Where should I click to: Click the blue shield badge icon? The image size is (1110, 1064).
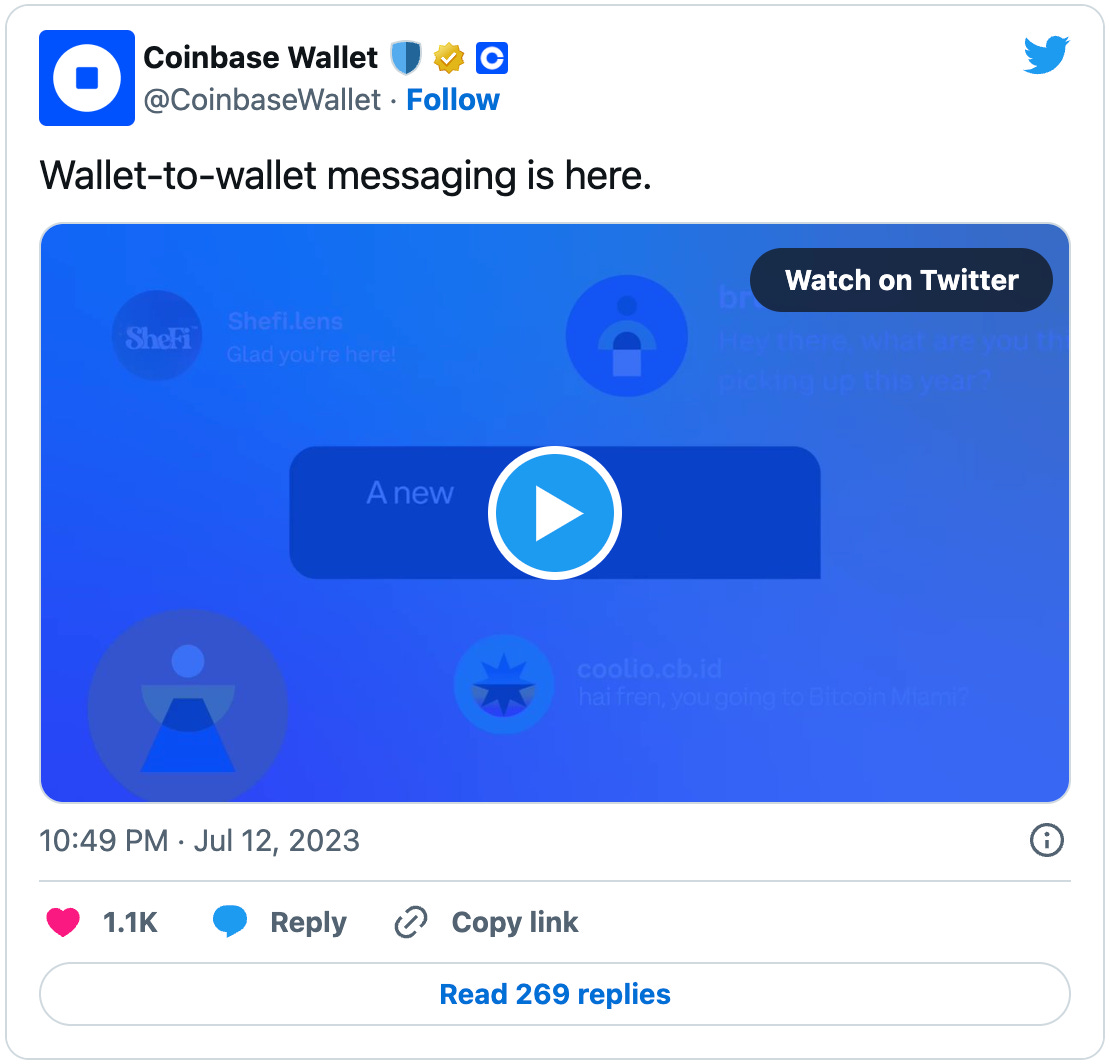(x=406, y=58)
